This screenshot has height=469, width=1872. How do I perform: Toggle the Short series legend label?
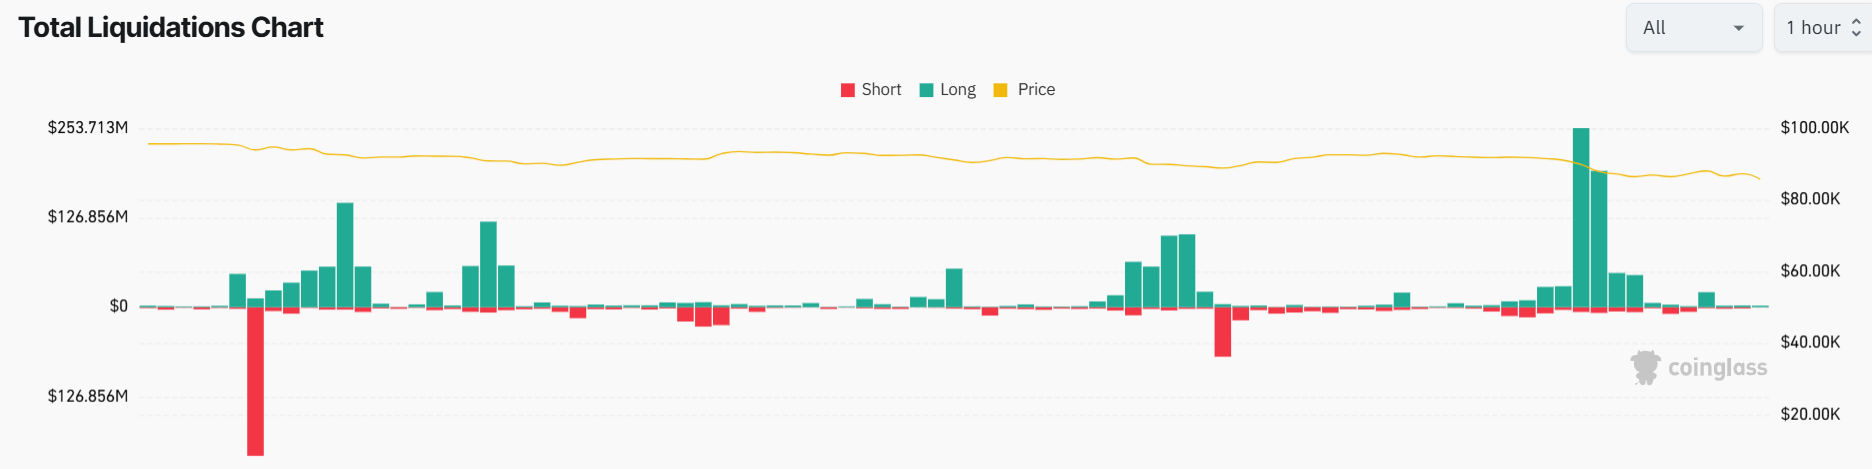click(x=881, y=90)
